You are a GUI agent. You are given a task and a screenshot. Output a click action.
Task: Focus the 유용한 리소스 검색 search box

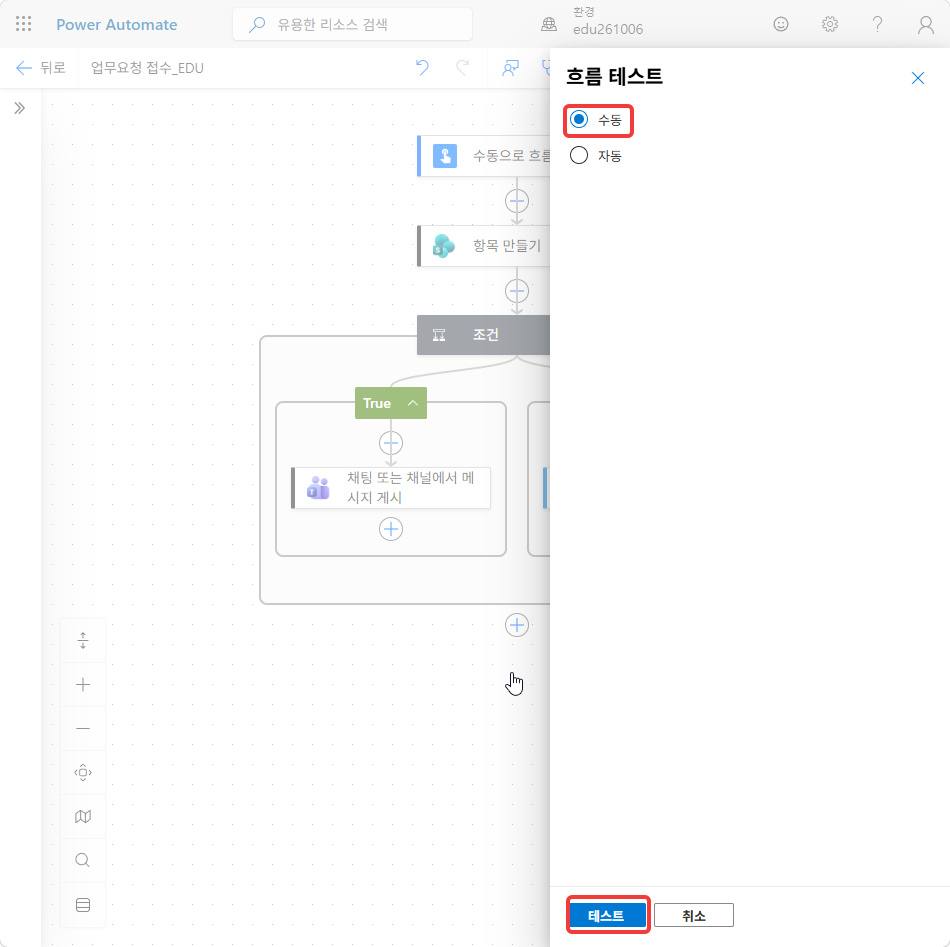coord(352,24)
